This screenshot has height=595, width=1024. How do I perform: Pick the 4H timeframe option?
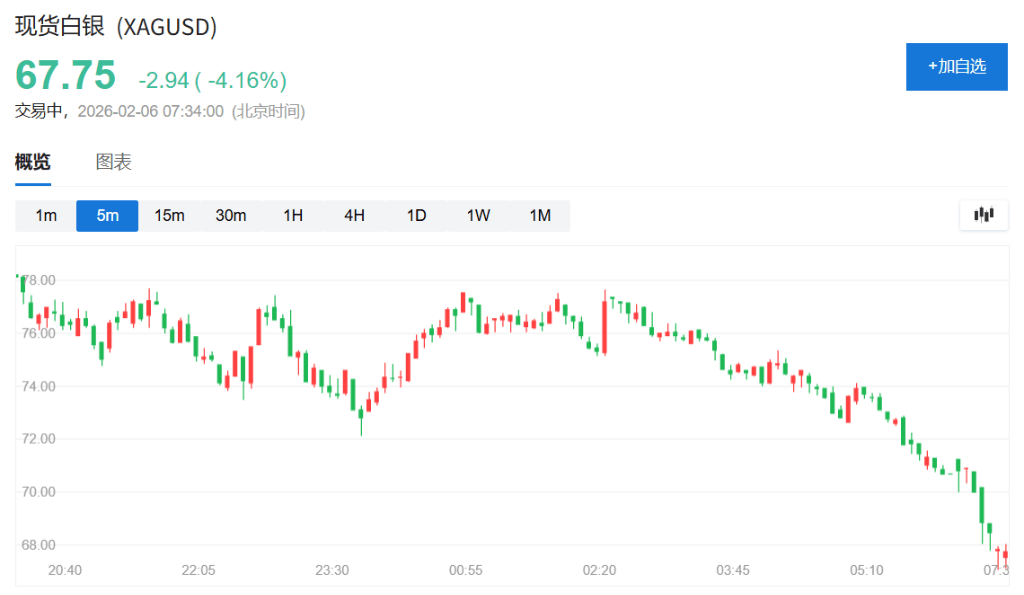pos(354,216)
